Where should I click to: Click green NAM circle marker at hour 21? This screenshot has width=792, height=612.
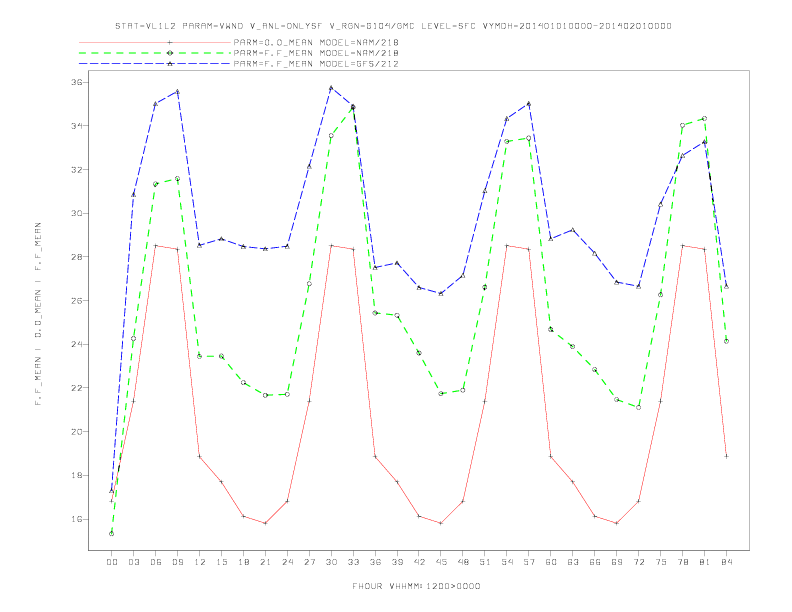coord(265,395)
